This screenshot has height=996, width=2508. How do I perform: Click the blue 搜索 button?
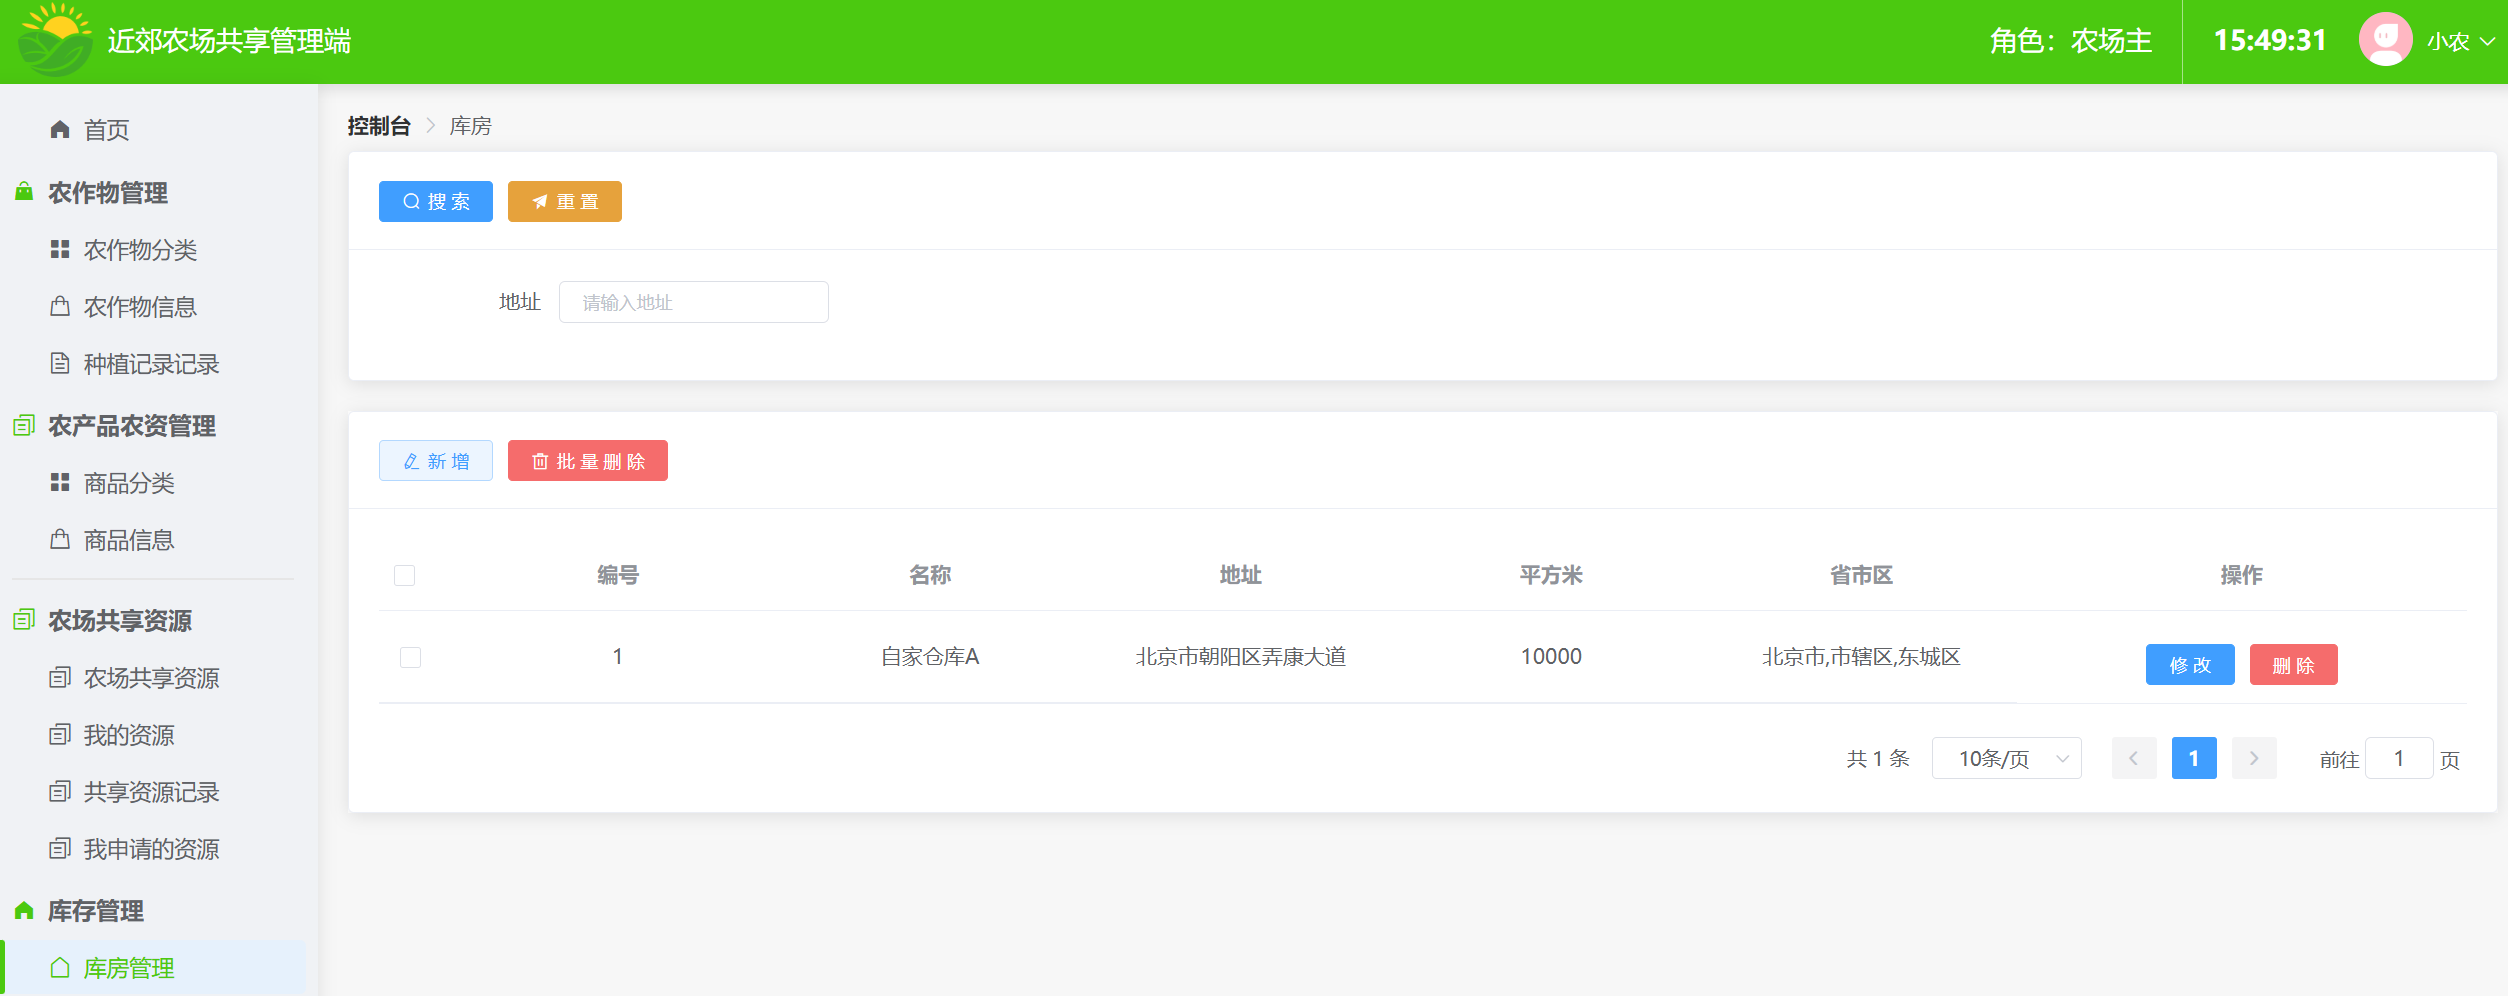pos(435,201)
